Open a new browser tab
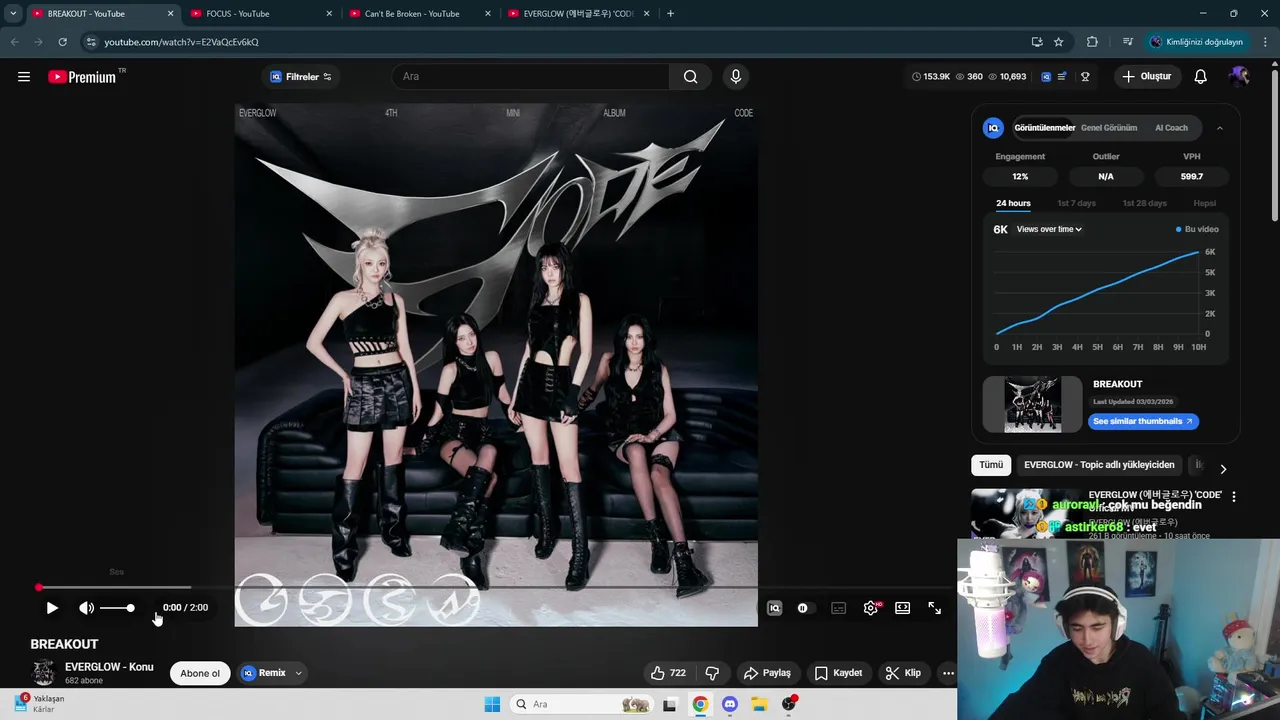 click(x=670, y=14)
